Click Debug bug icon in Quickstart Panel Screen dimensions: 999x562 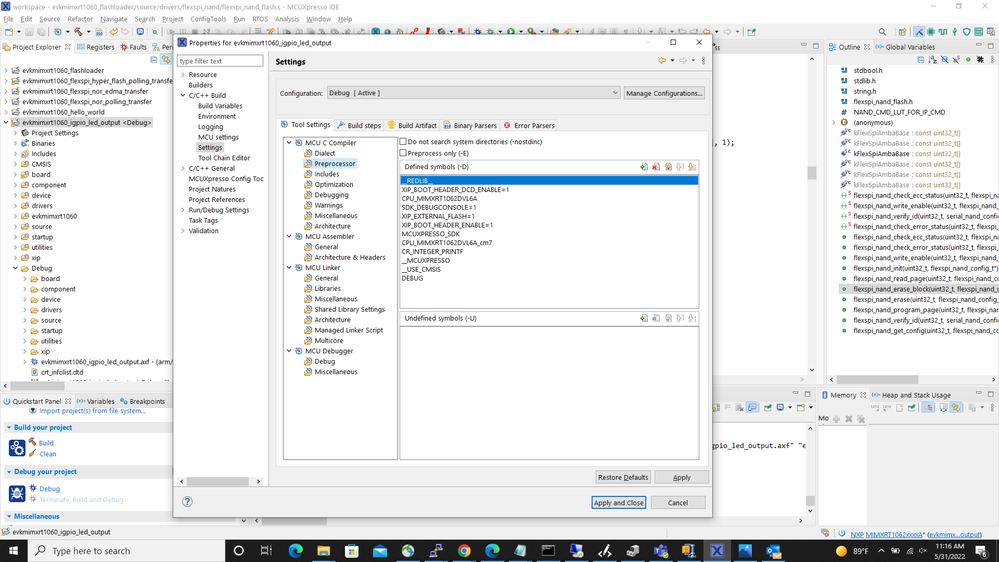[x=33, y=488]
